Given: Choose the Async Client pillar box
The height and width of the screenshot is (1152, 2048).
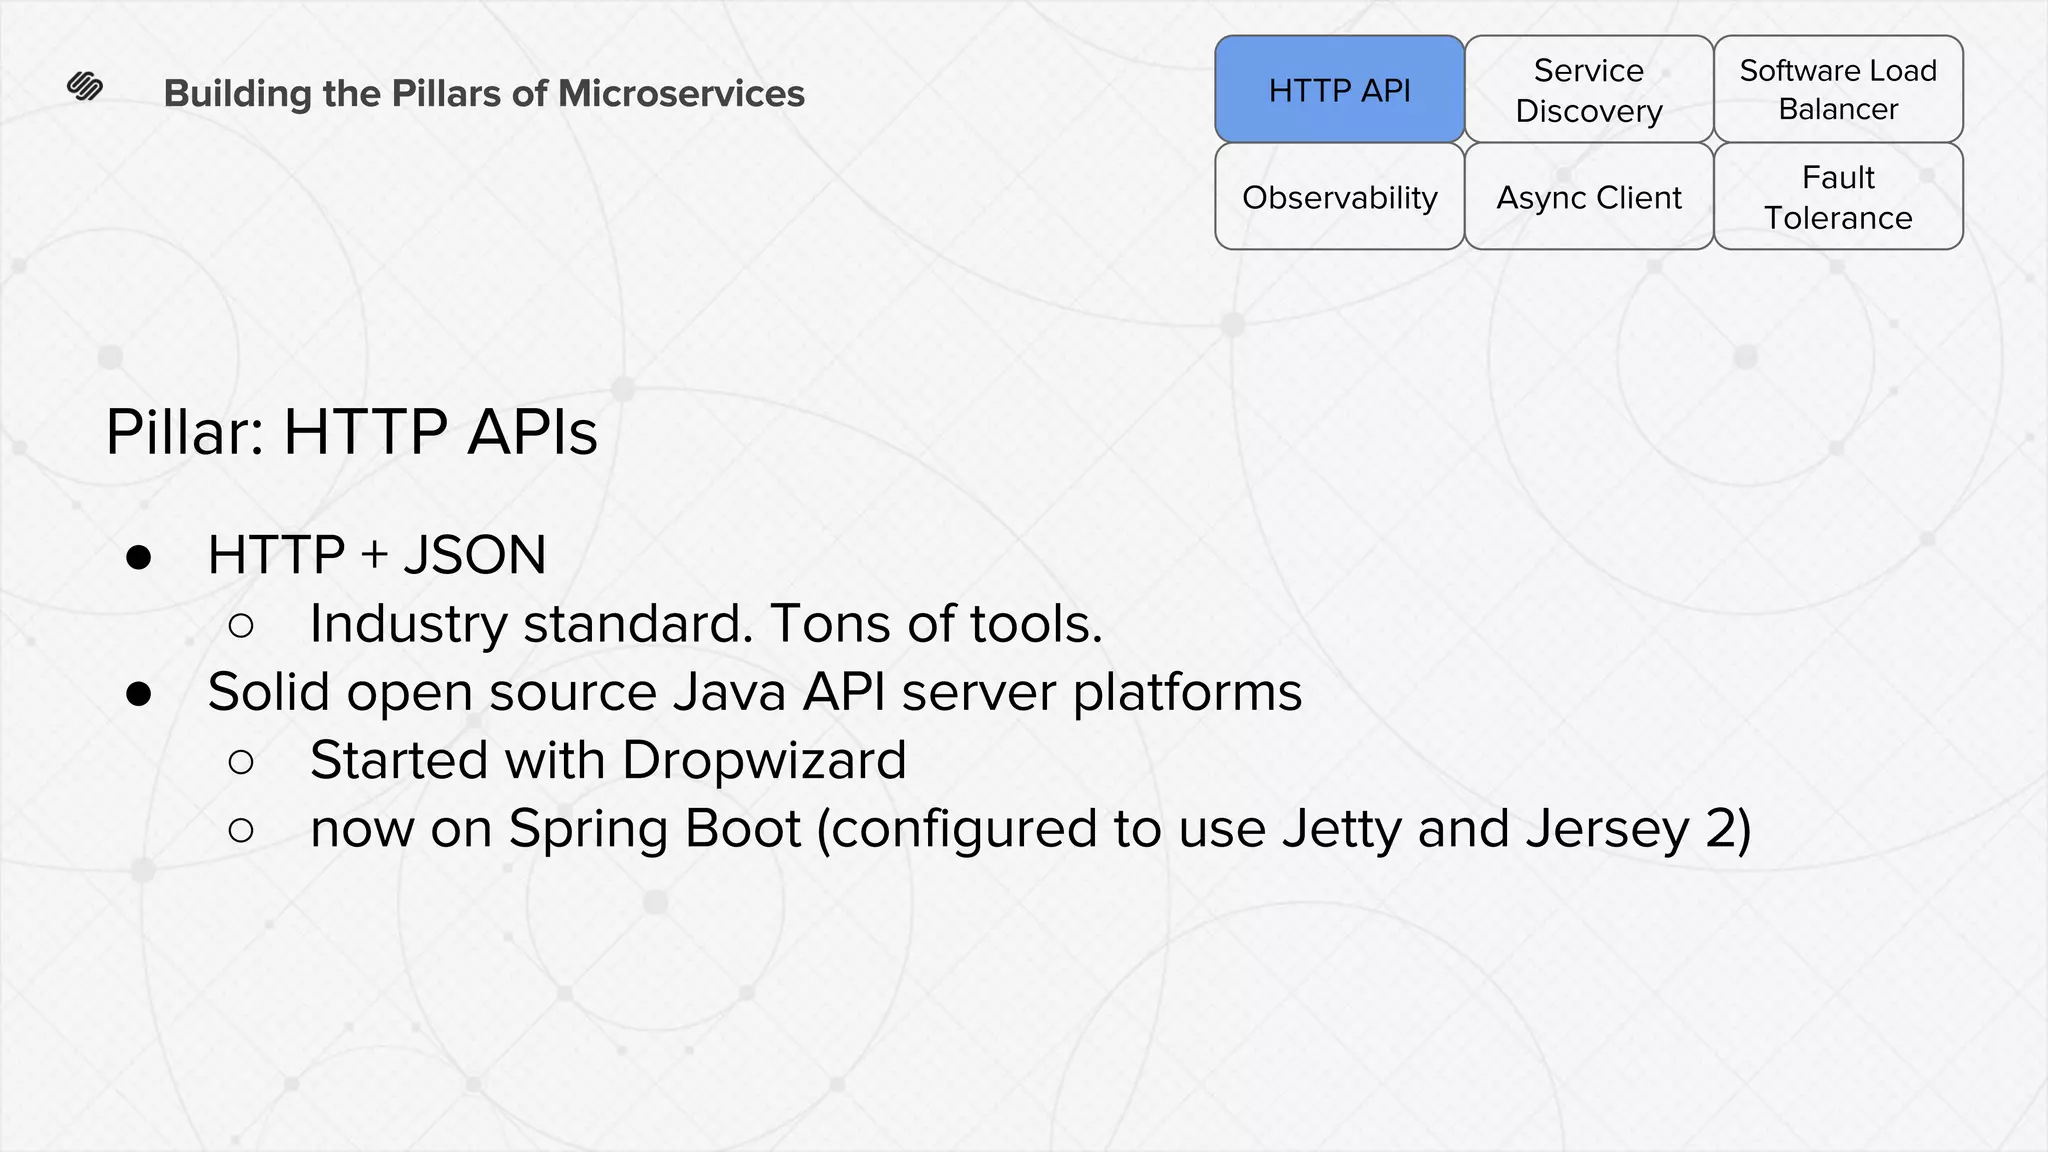Looking at the screenshot, I should pyautogui.click(x=1588, y=197).
